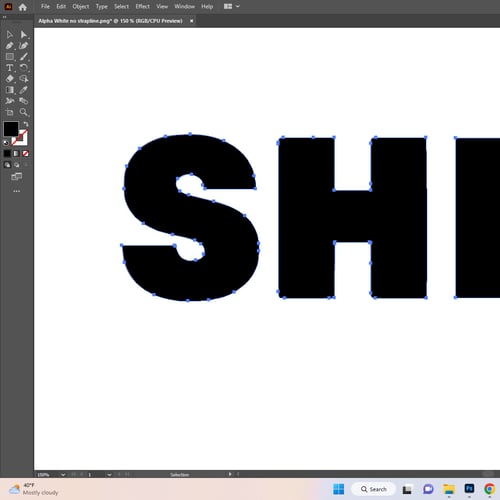Open the Object menu
Screen dimensions: 500x500
coord(81,6)
